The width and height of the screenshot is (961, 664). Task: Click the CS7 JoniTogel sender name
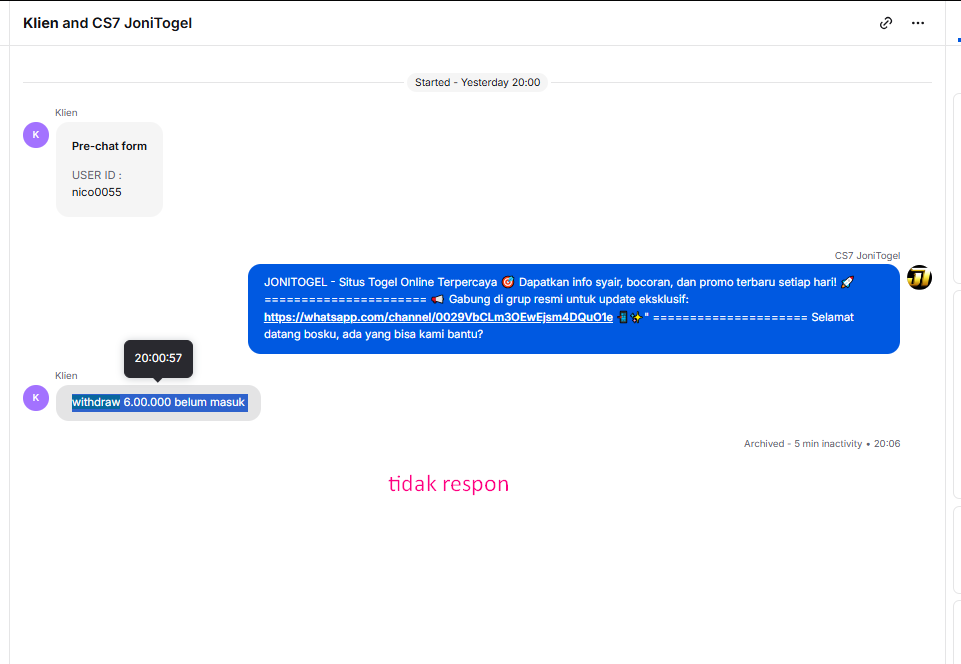867,256
